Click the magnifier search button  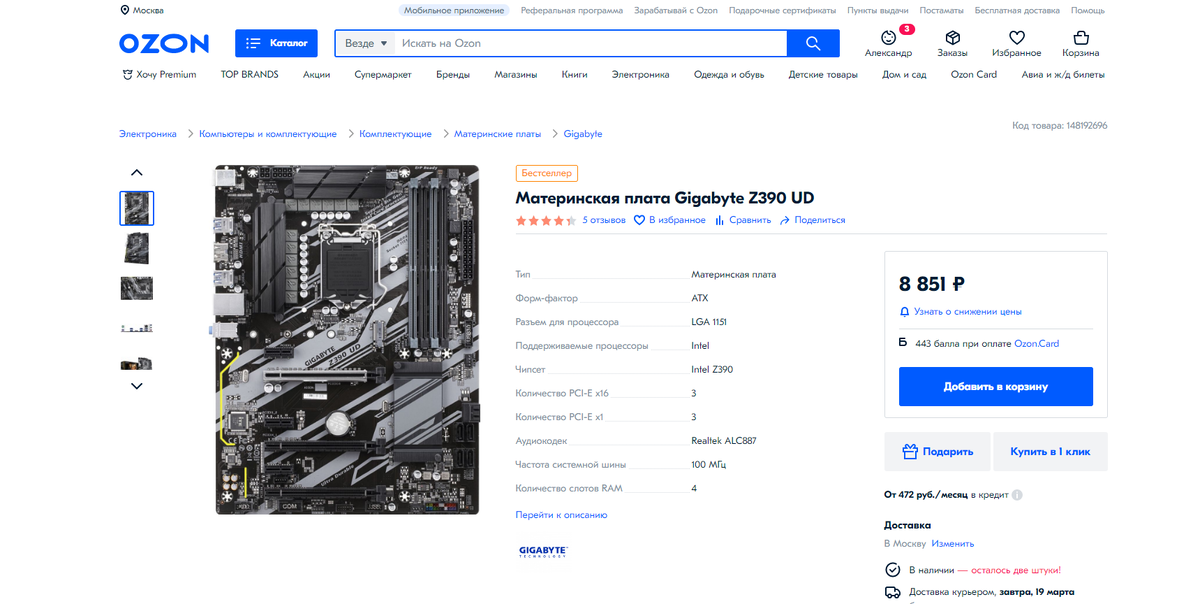[x=813, y=43]
